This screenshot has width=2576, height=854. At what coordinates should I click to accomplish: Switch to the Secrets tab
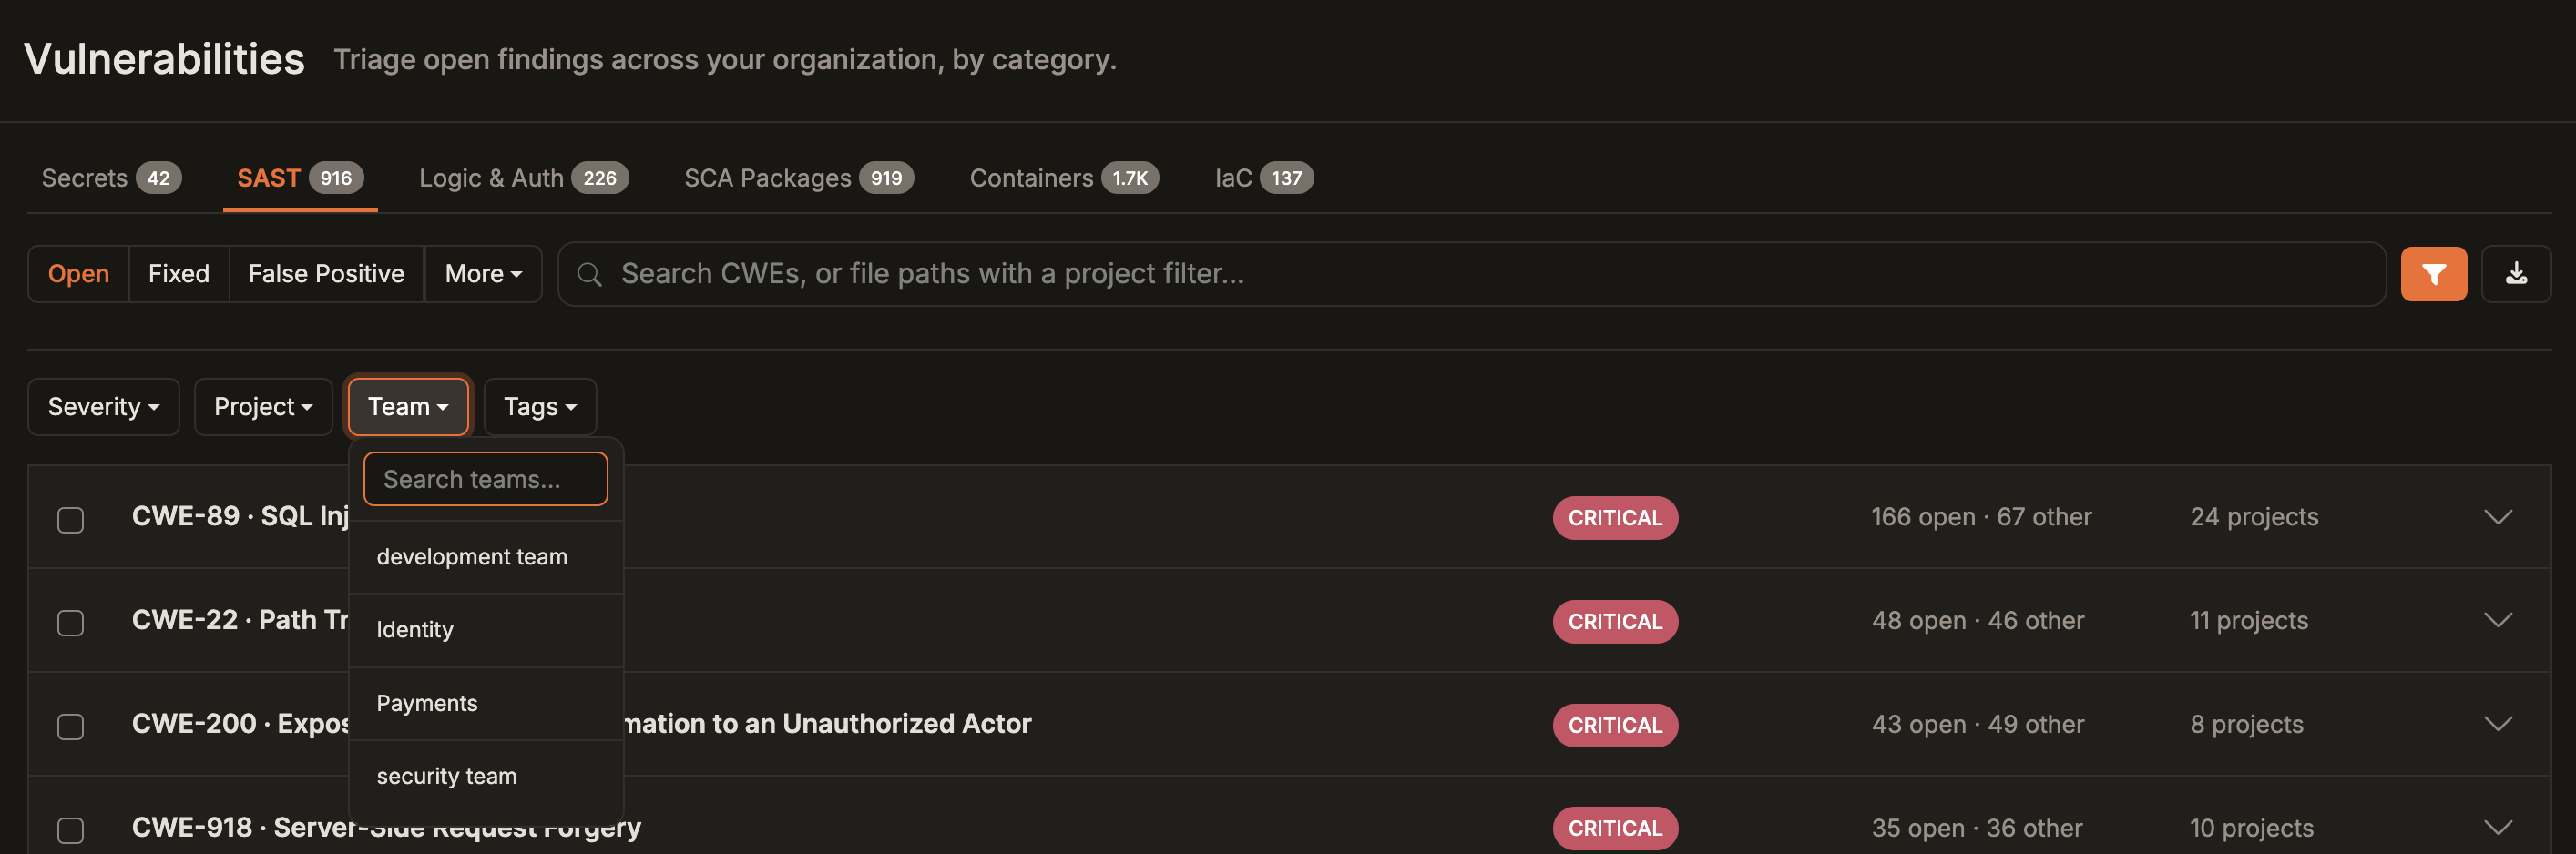pos(111,178)
